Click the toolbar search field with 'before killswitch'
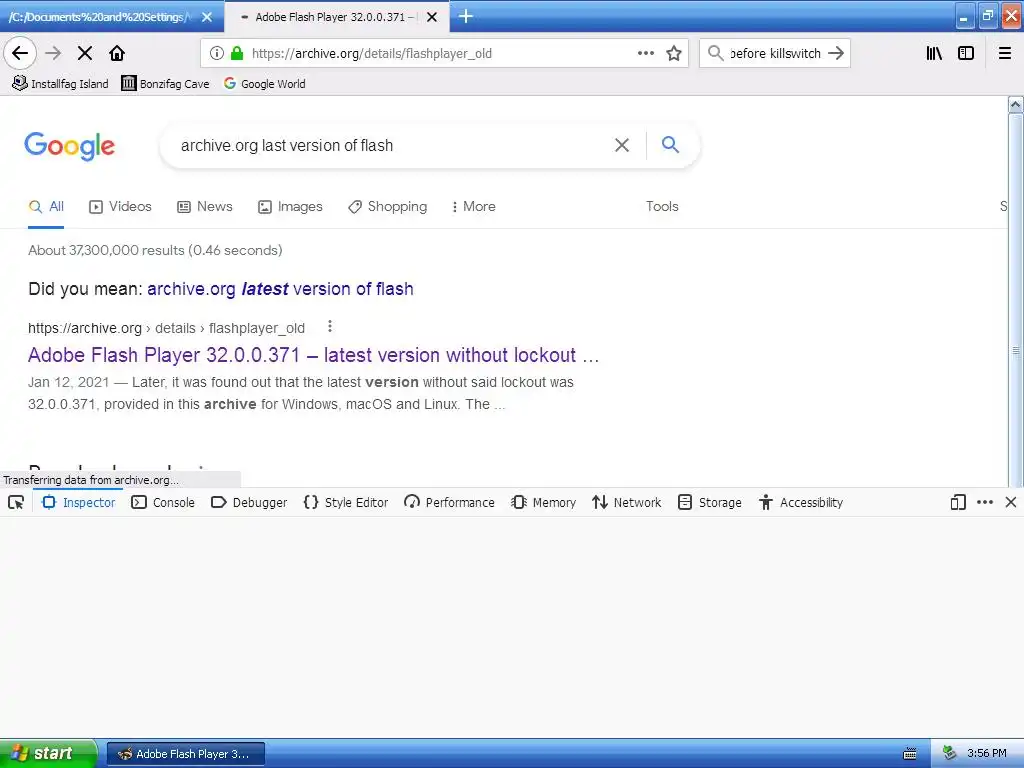Screen dimensions: 1024x768 tap(775, 53)
